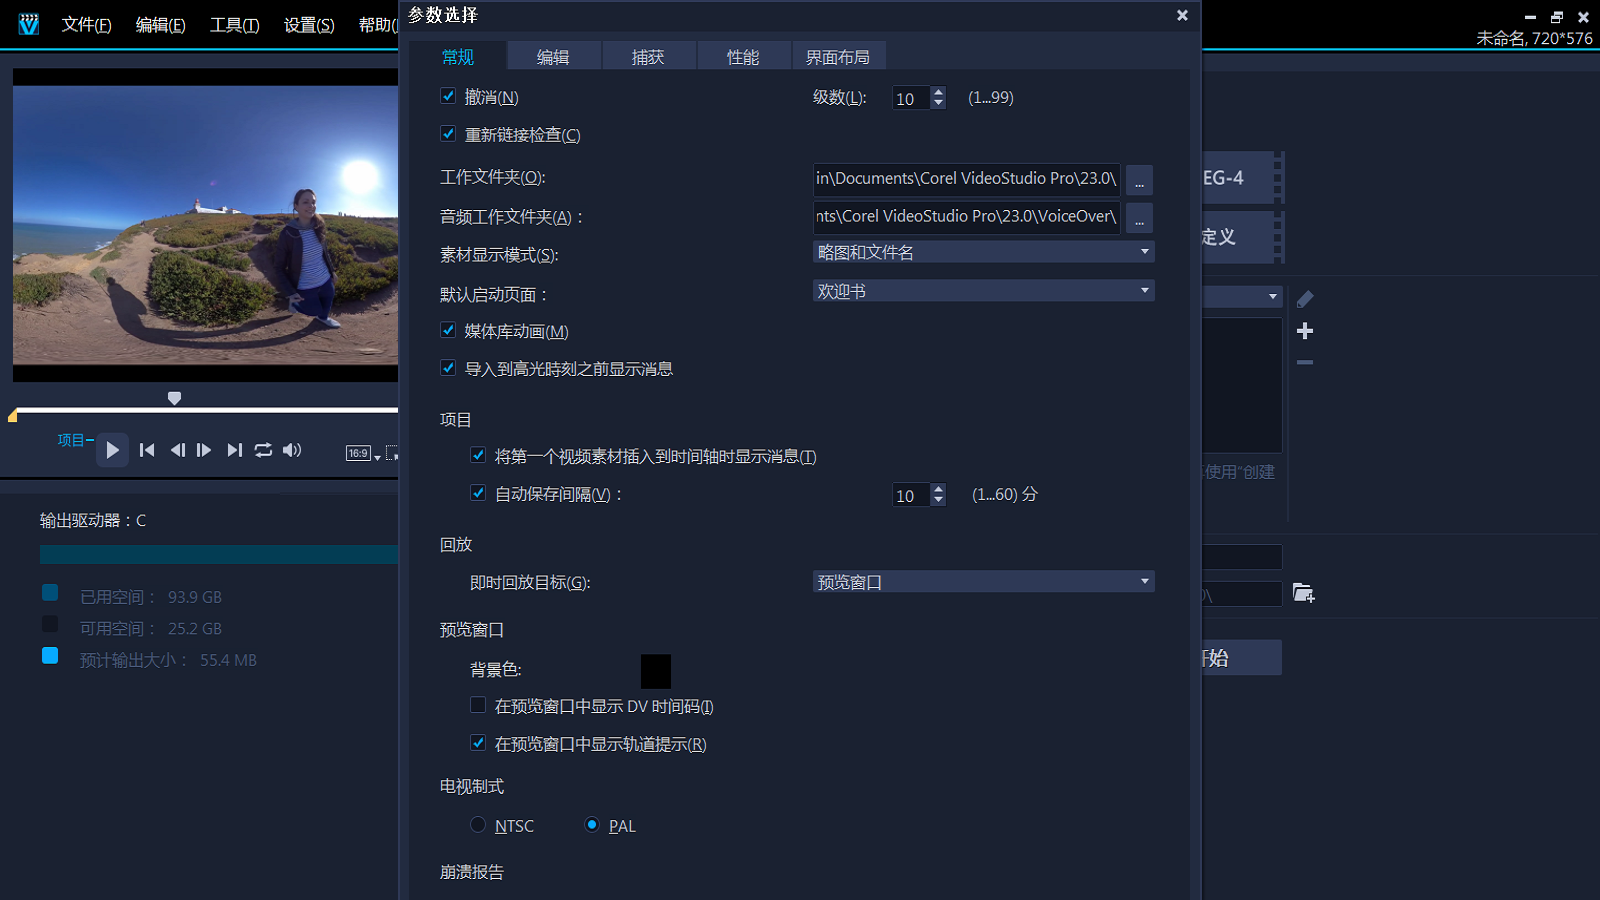Adjust volume via speaker icon
This screenshot has width=1600, height=900.
[292, 450]
